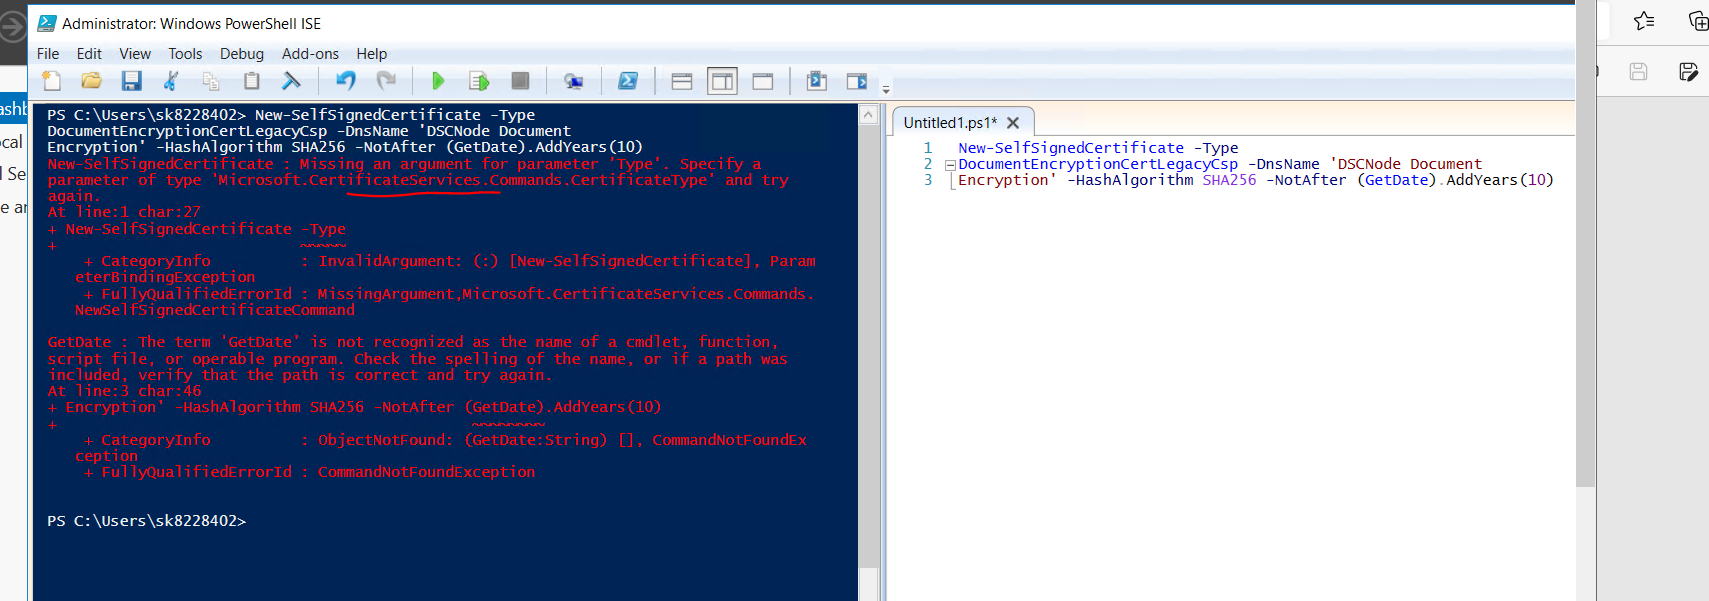Click -NotAfter parameter in script editor
Screen dimensions: 1709x601
click(1306, 180)
